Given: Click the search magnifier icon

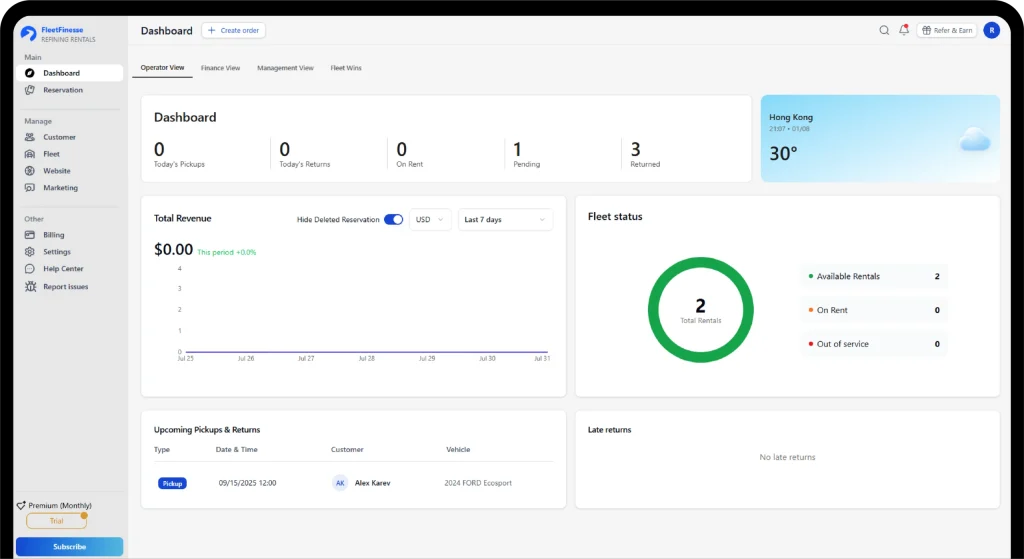Looking at the screenshot, I should click(884, 30).
